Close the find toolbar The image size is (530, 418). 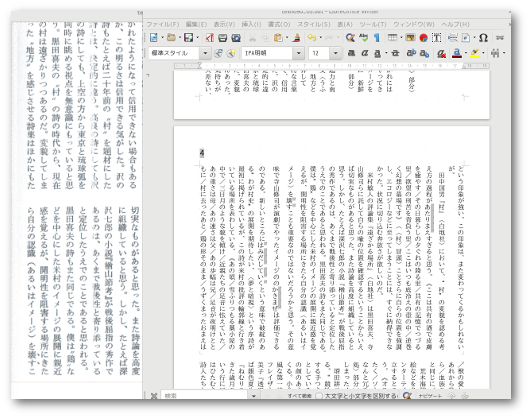154,395
